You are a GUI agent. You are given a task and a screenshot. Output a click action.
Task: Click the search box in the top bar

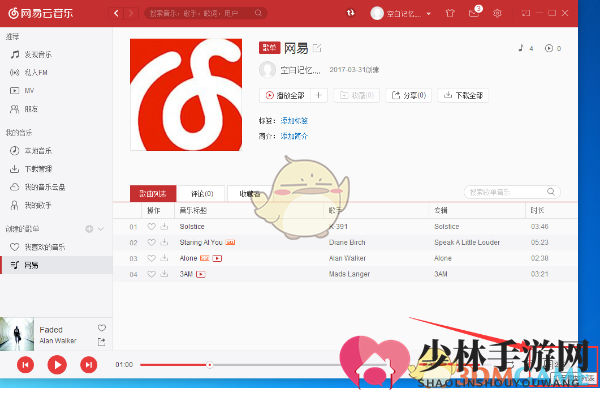point(205,13)
